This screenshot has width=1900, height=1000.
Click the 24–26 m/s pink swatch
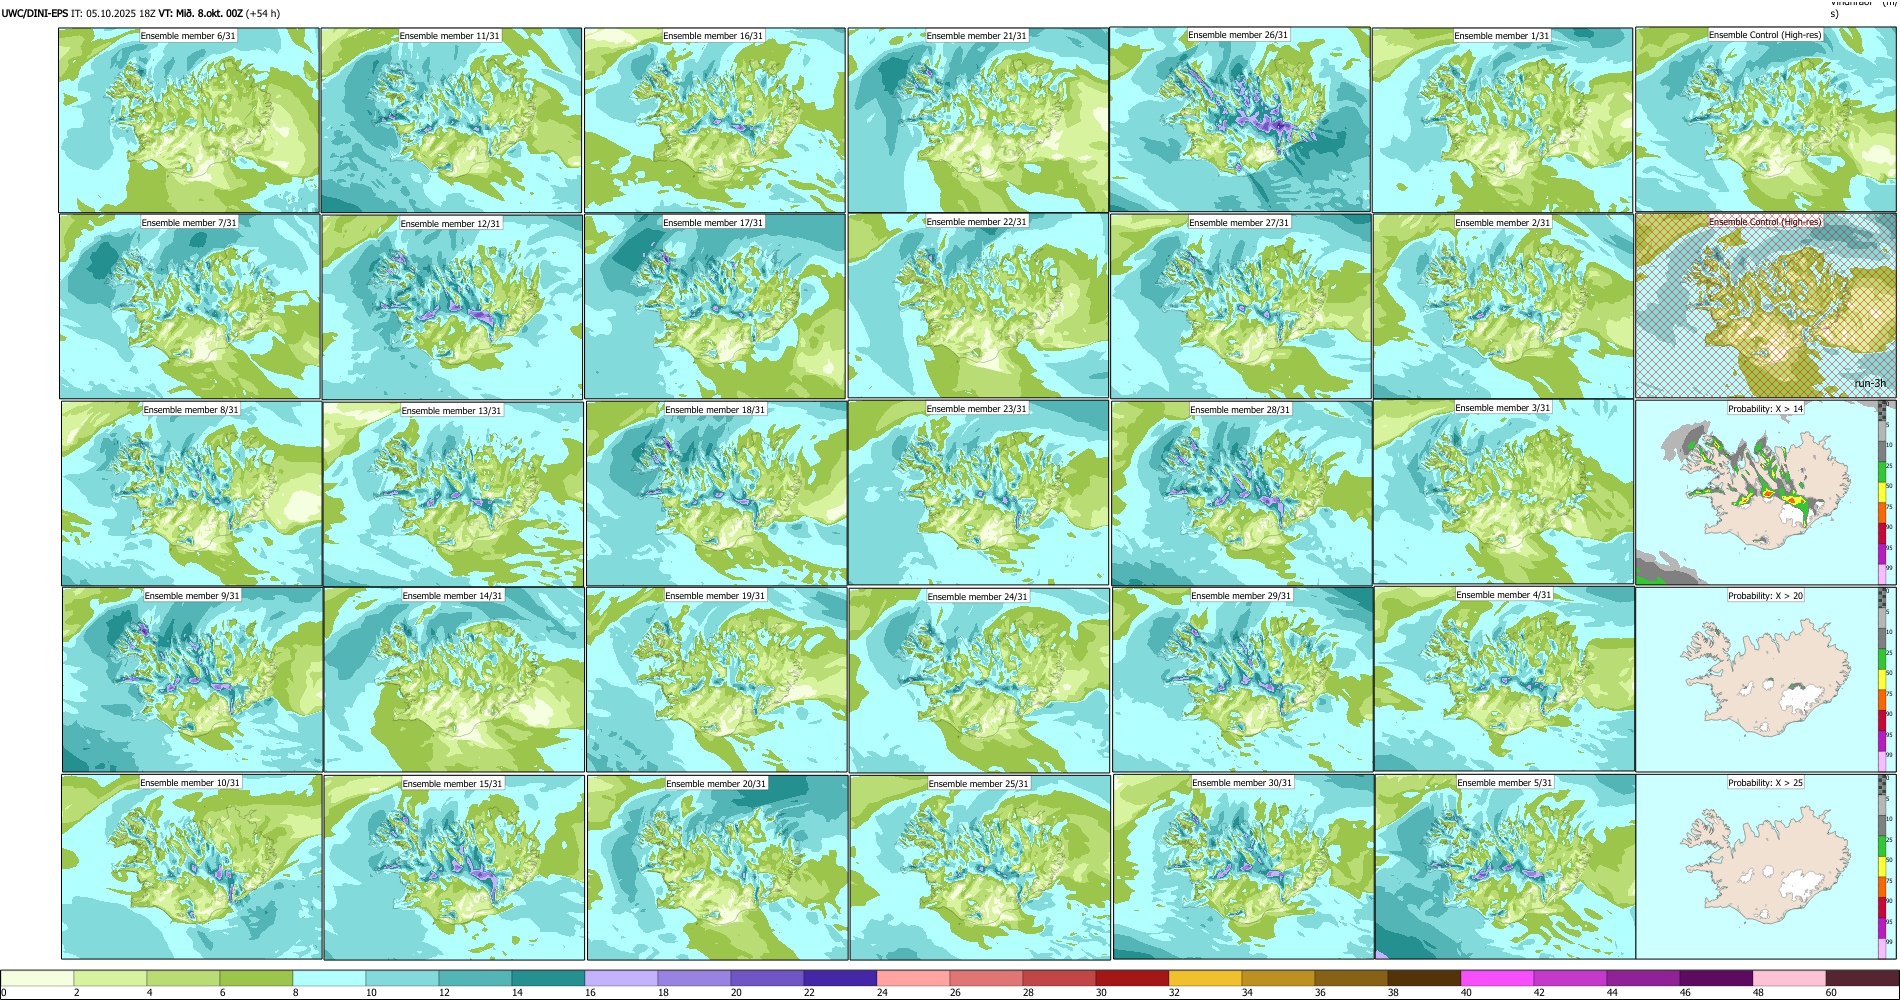[x=913, y=978]
